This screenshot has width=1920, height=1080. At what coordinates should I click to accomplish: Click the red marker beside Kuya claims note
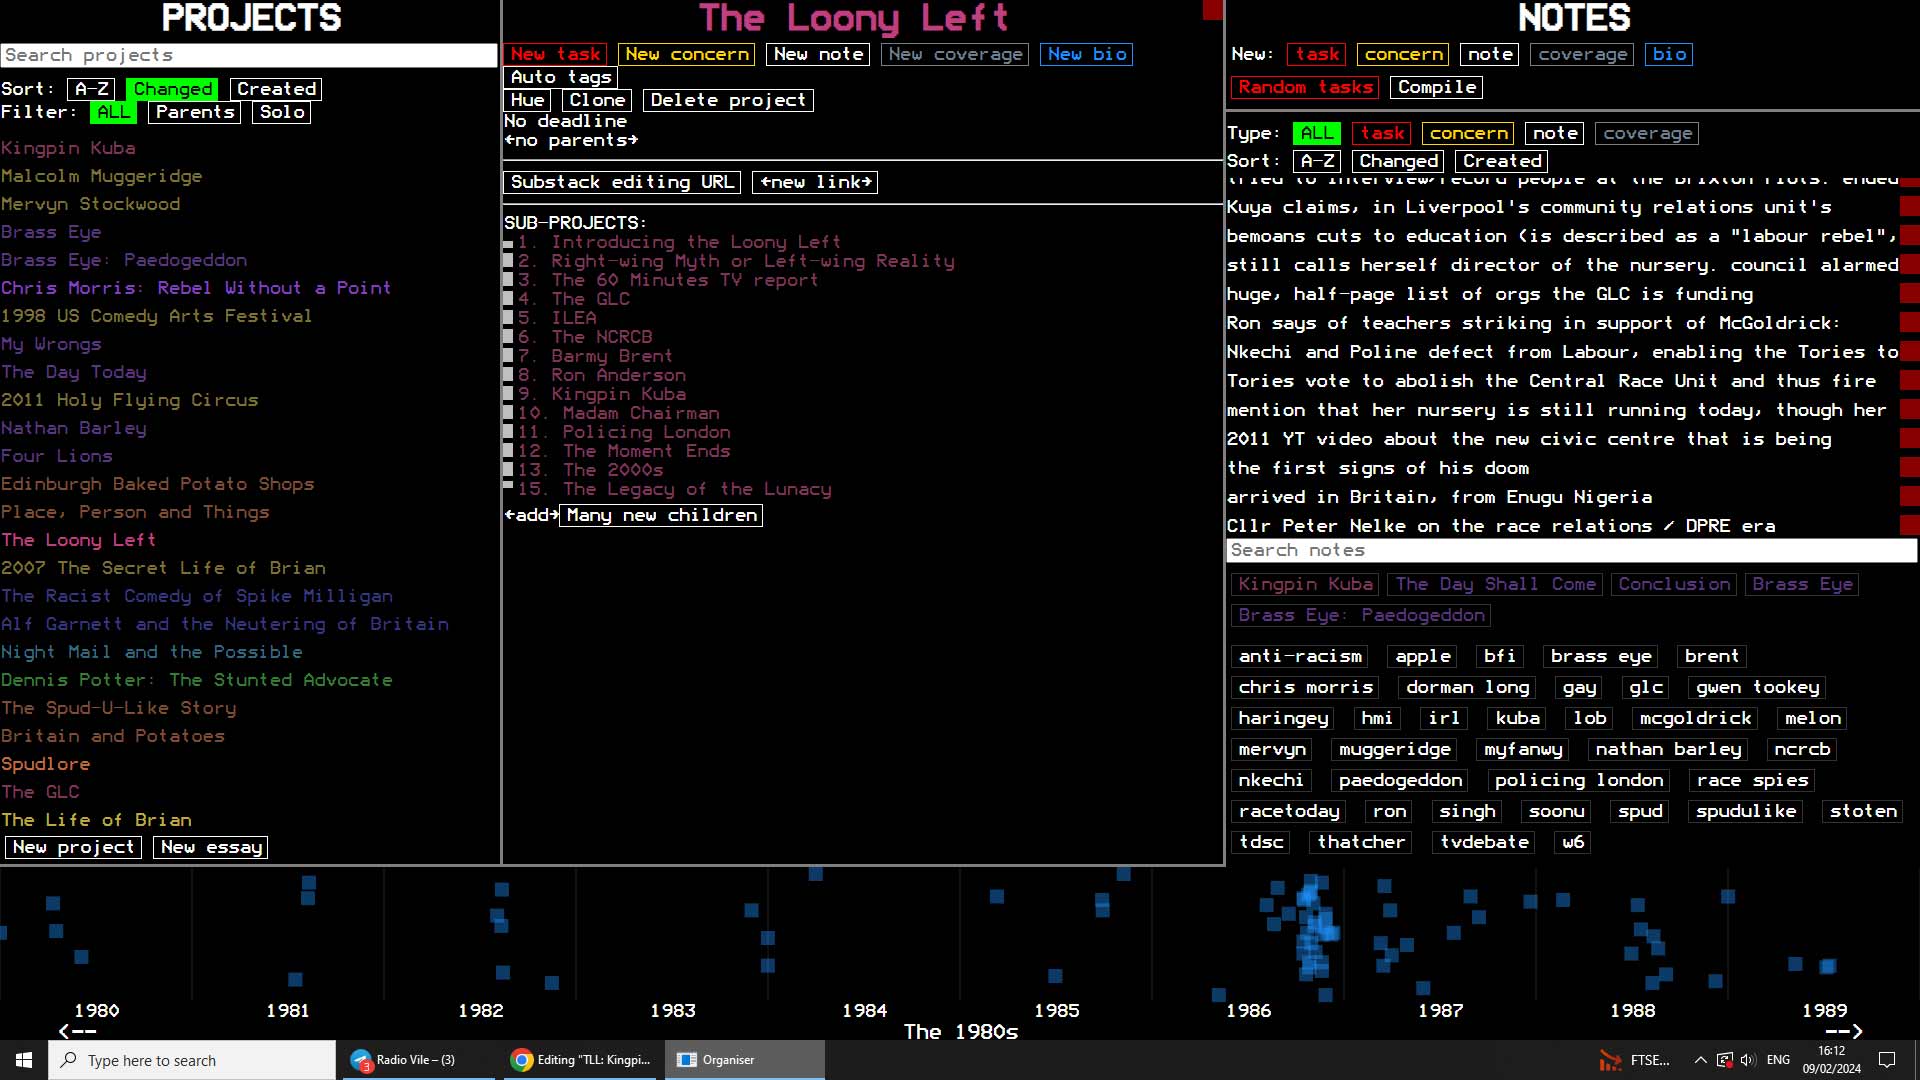pyautogui.click(x=1909, y=207)
